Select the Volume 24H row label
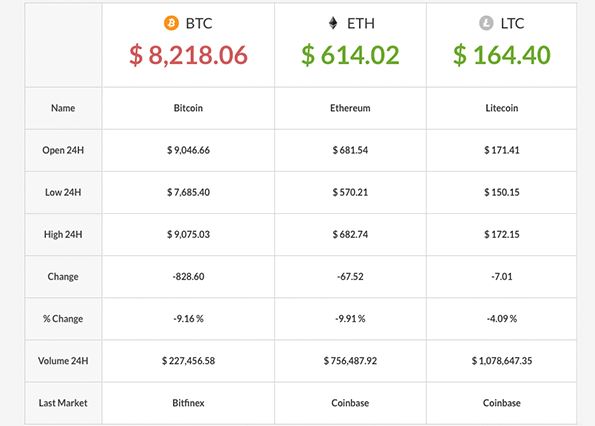595x426 pixels. tap(63, 361)
